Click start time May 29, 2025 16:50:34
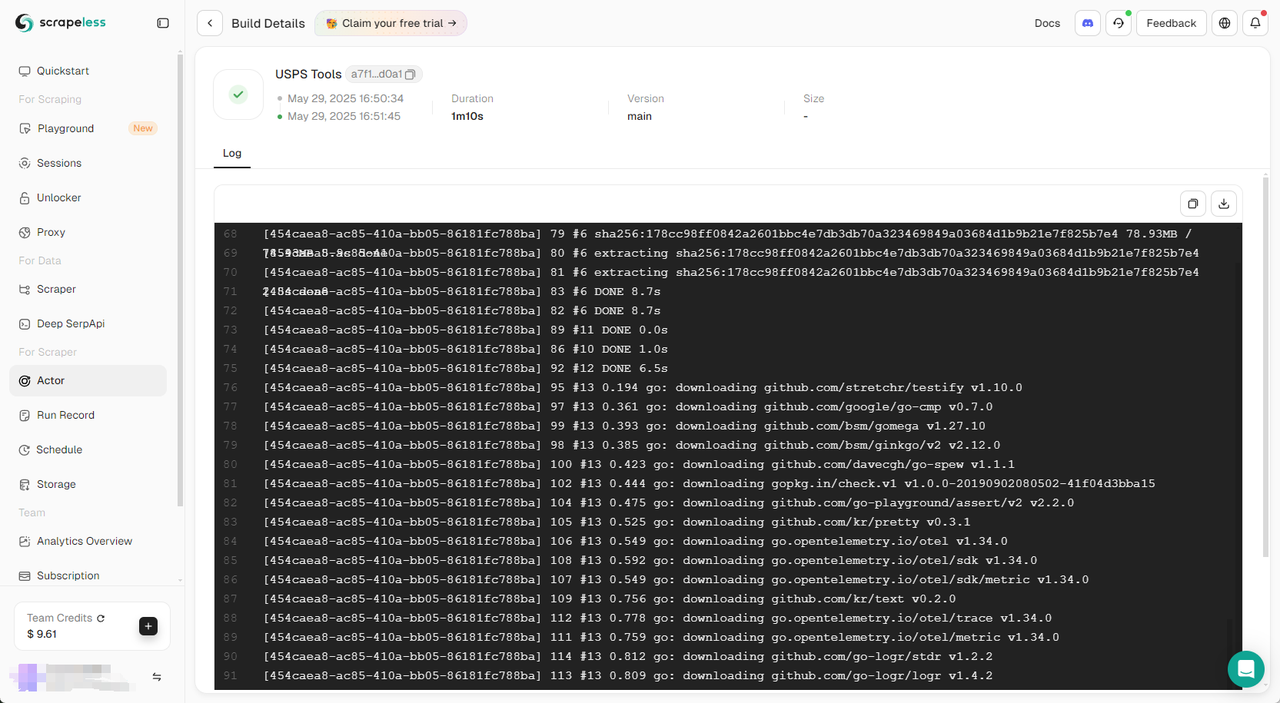 [x=345, y=98]
